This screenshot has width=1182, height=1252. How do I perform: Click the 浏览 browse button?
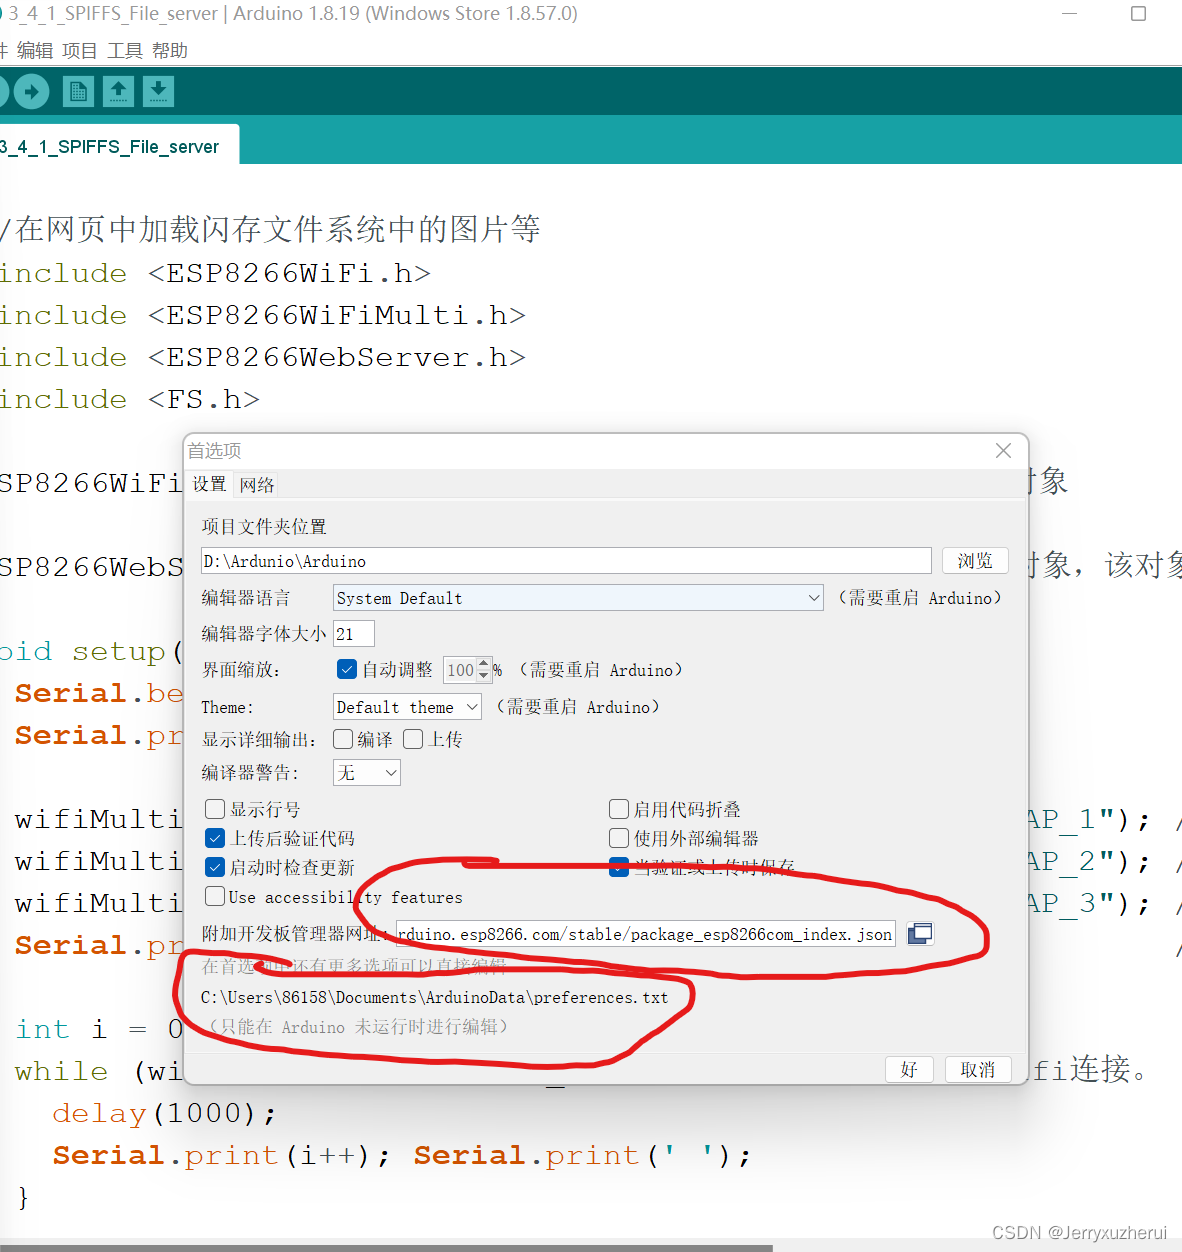[975, 561]
